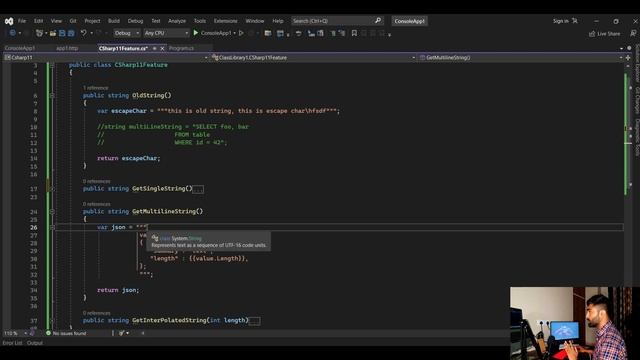This screenshot has height=360, width=640.
Task: Click the feedback person icon at top right
Action: [633, 33]
